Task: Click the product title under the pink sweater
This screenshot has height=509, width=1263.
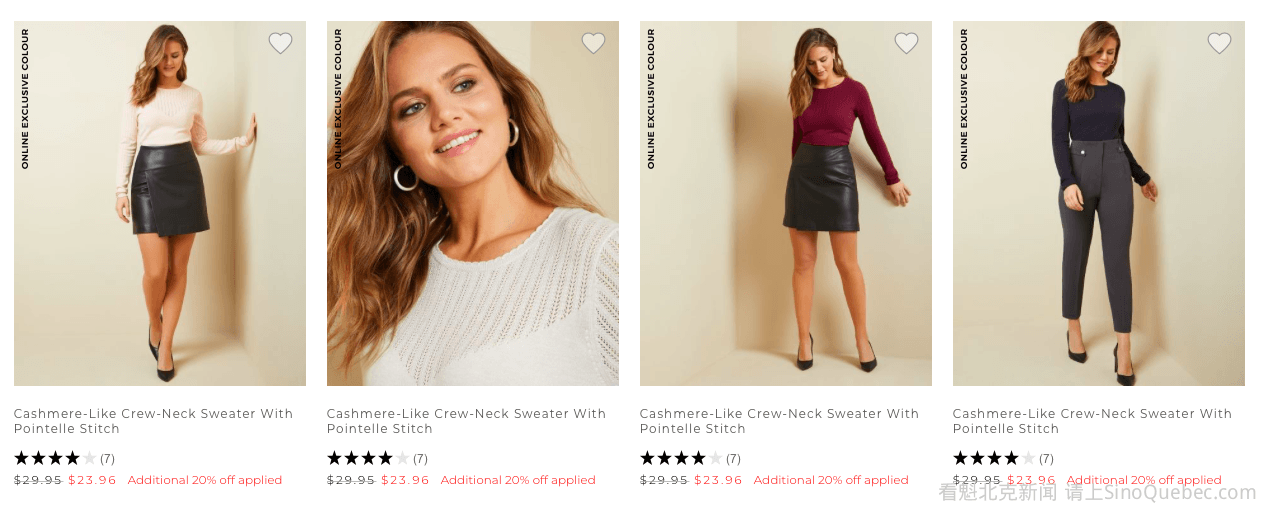Action: tap(153, 421)
